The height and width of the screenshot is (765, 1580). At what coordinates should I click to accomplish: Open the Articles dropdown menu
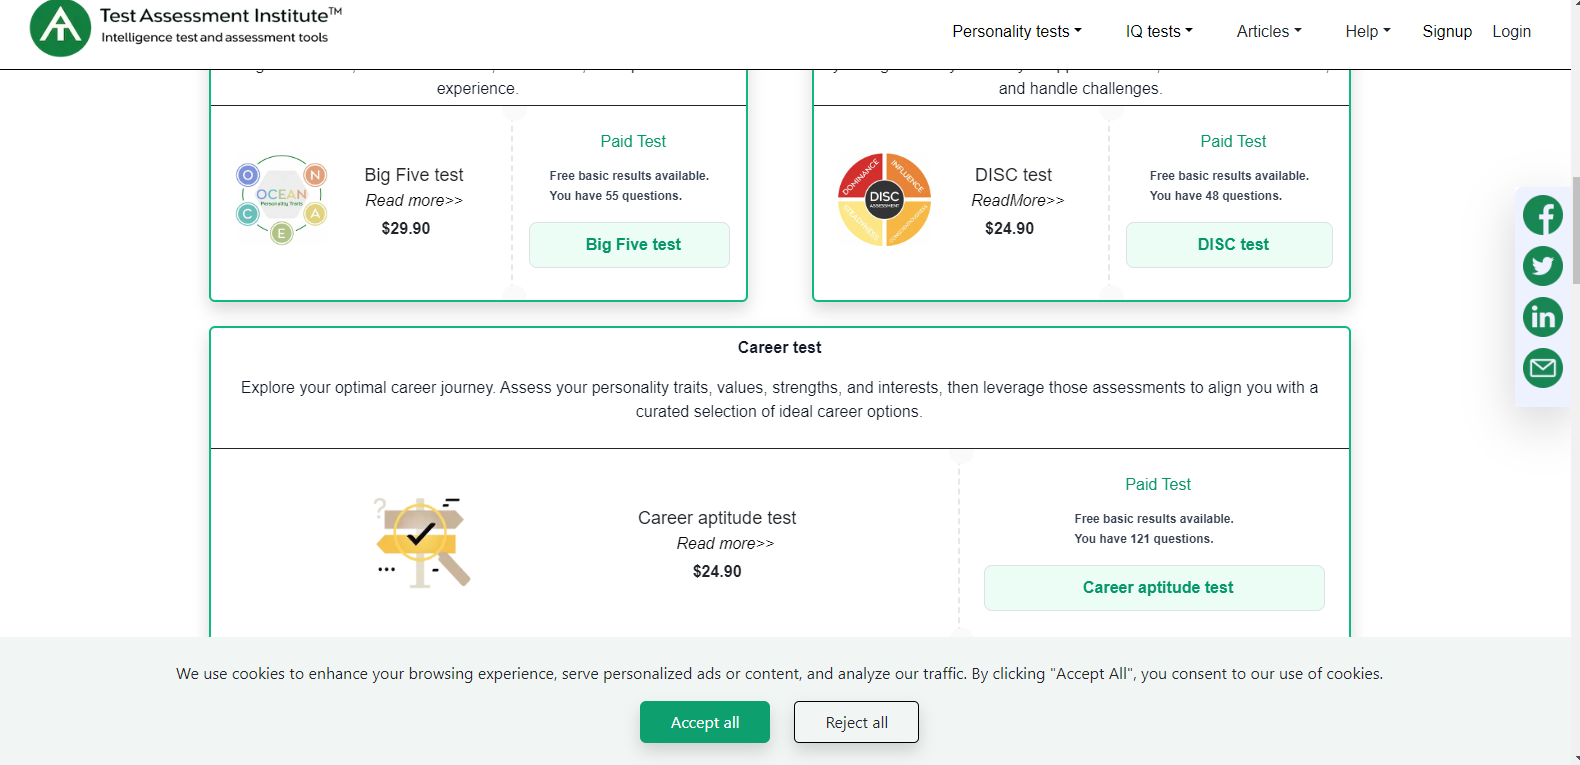pos(1268,32)
